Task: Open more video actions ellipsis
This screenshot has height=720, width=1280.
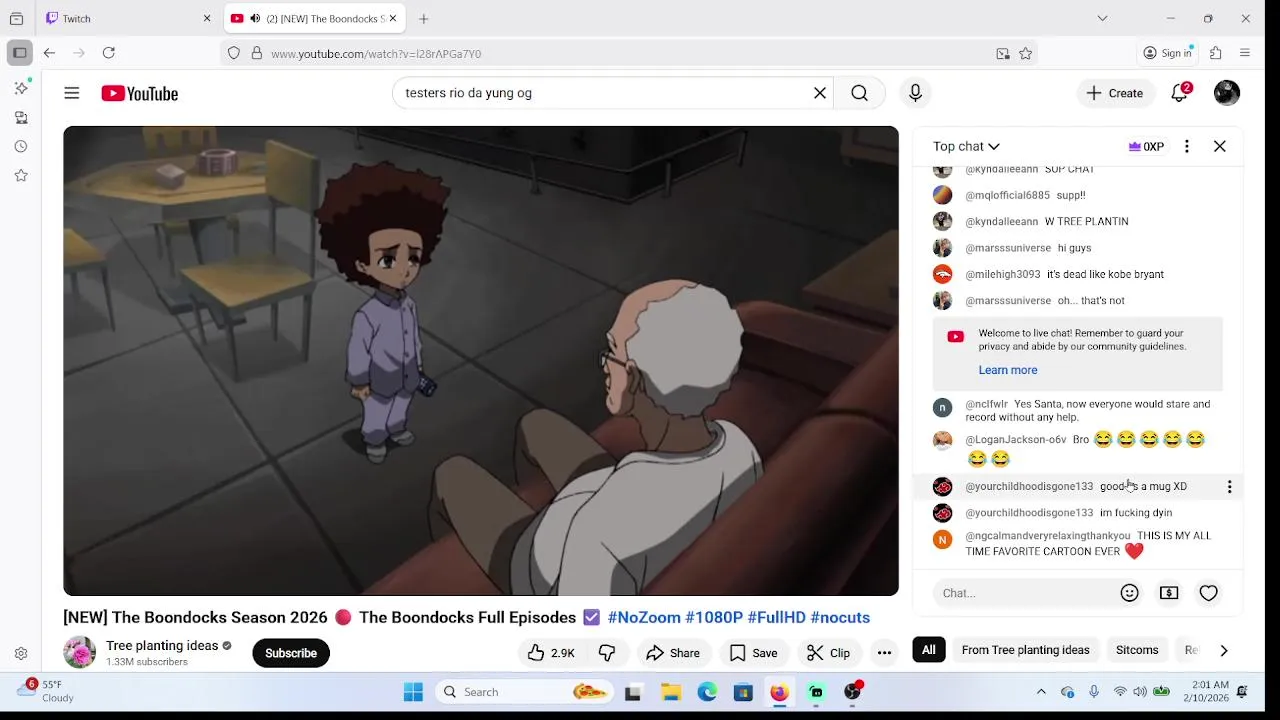Action: pyautogui.click(x=884, y=653)
